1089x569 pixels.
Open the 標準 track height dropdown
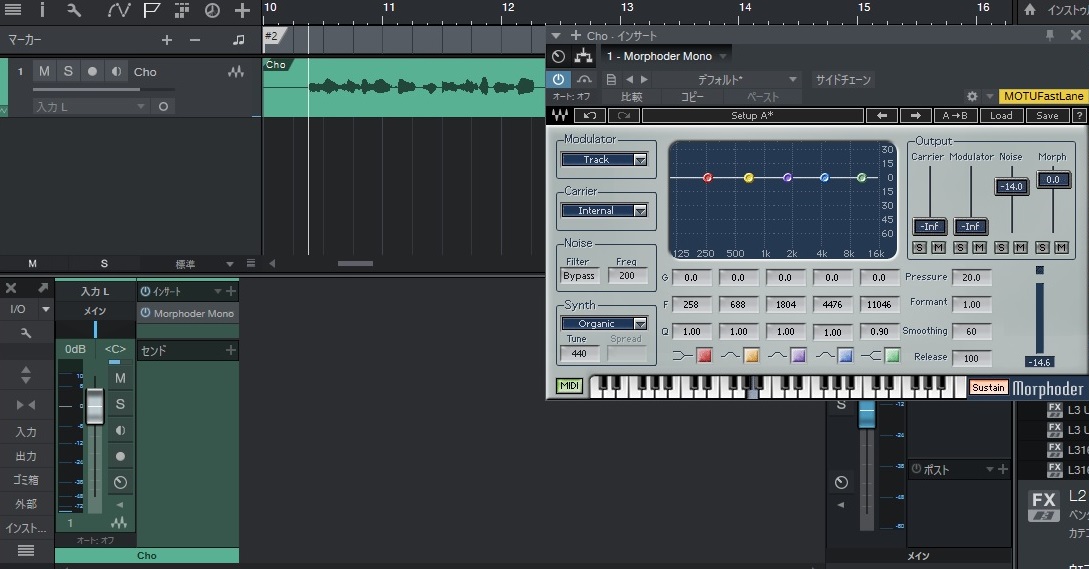click(204, 264)
